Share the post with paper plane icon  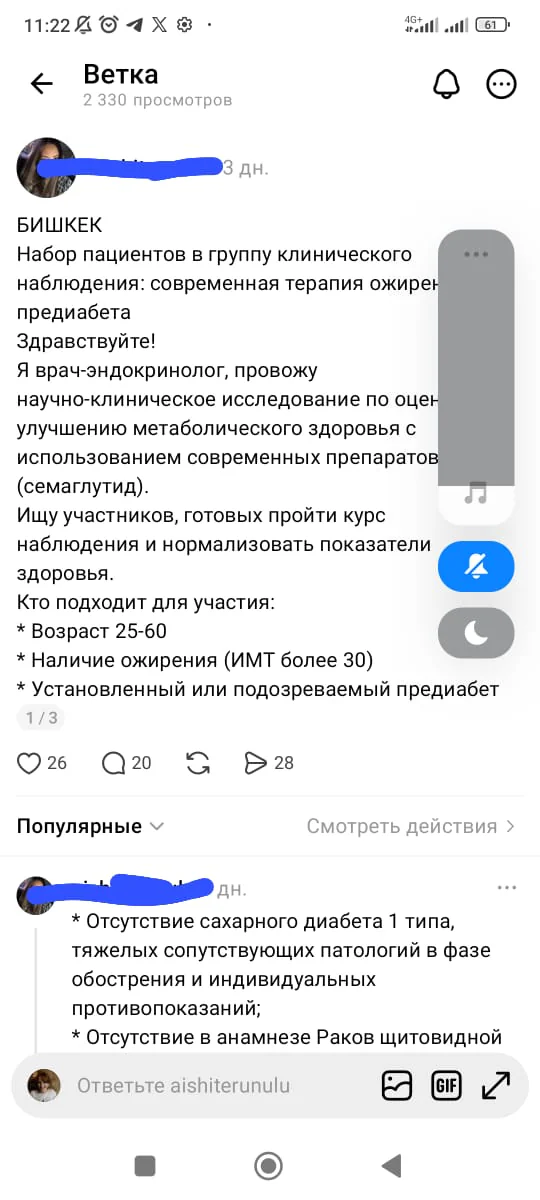pyautogui.click(x=256, y=763)
